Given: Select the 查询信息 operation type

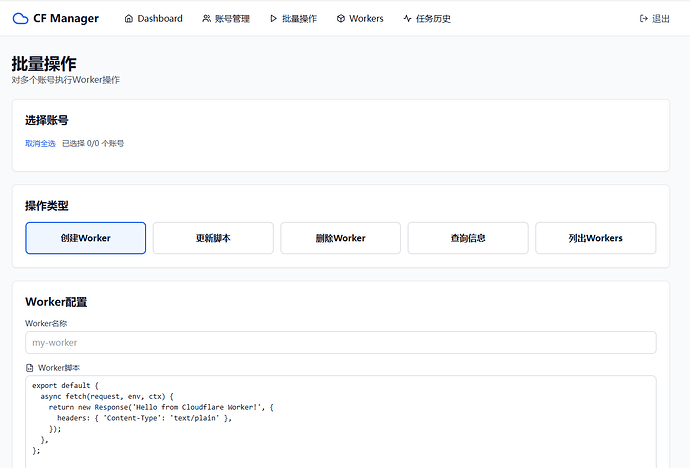Looking at the screenshot, I should [x=468, y=238].
